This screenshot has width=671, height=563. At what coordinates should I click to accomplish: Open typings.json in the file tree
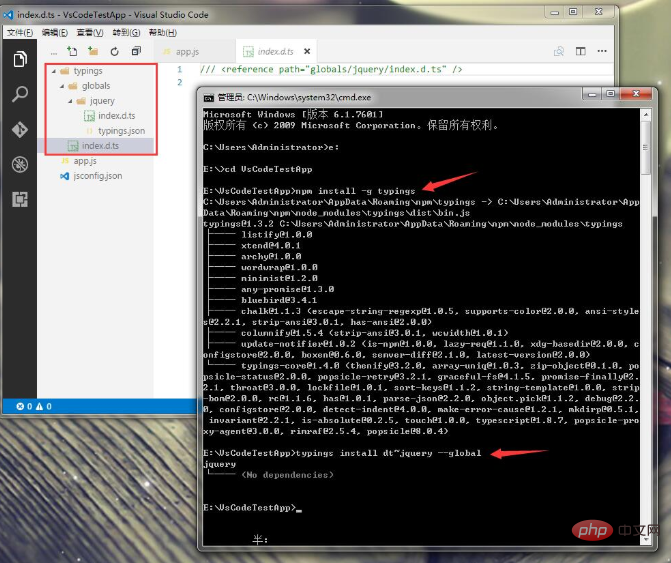(x=120, y=131)
